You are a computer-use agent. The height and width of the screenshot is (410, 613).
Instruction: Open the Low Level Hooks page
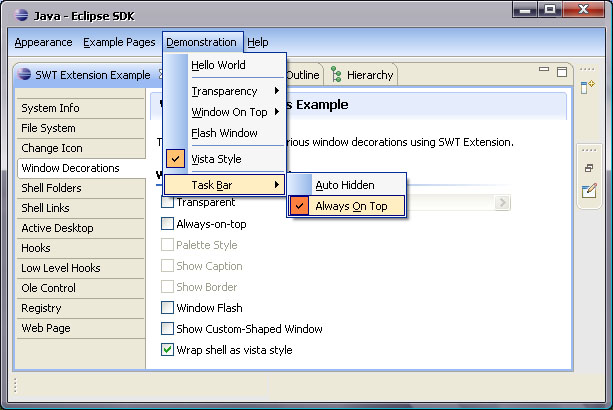[x=81, y=268]
